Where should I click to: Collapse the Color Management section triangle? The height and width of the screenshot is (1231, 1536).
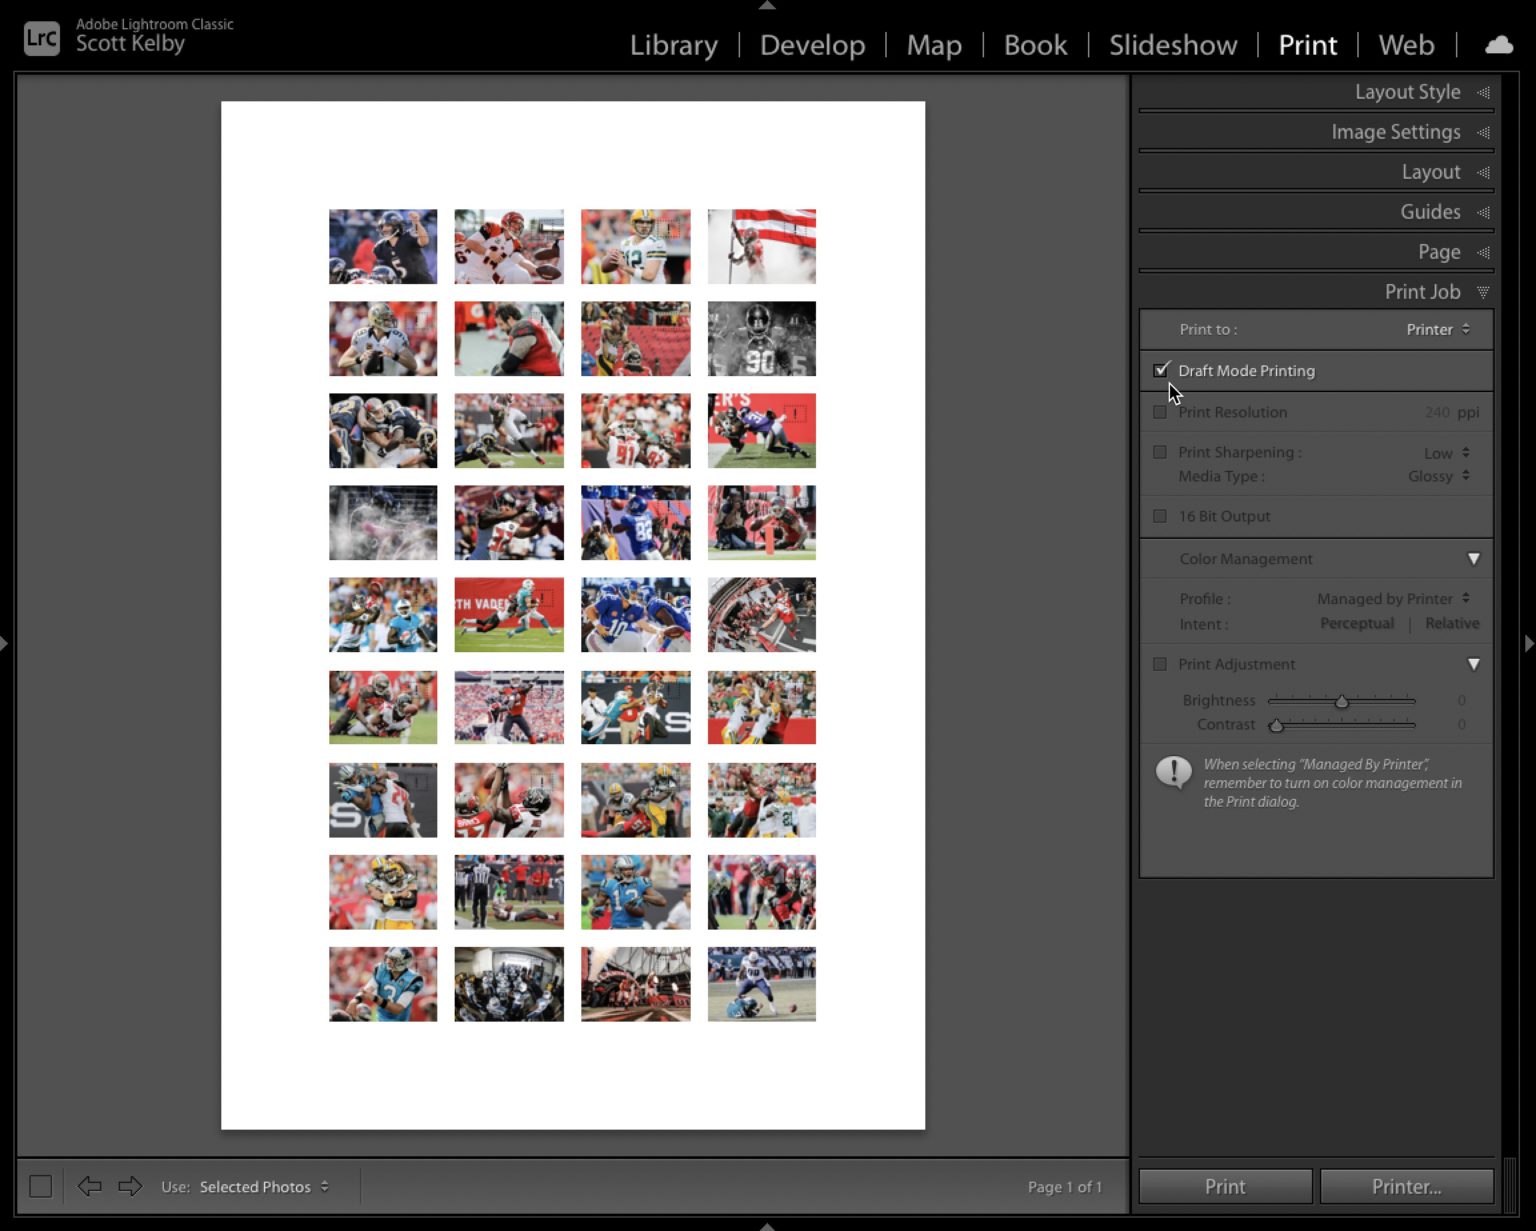tap(1473, 559)
